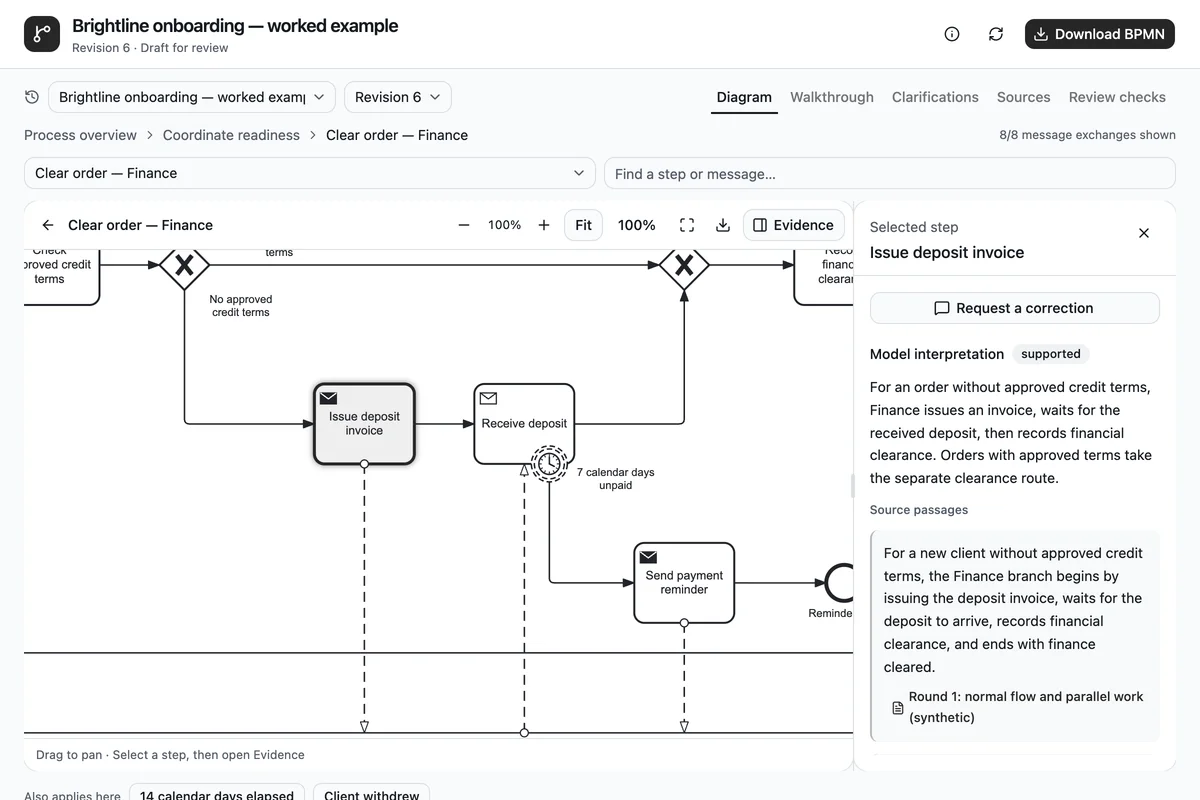Open the info icon in the header
The width and height of the screenshot is (1200, 800).
pyautogui.click(x=952, y=34)
